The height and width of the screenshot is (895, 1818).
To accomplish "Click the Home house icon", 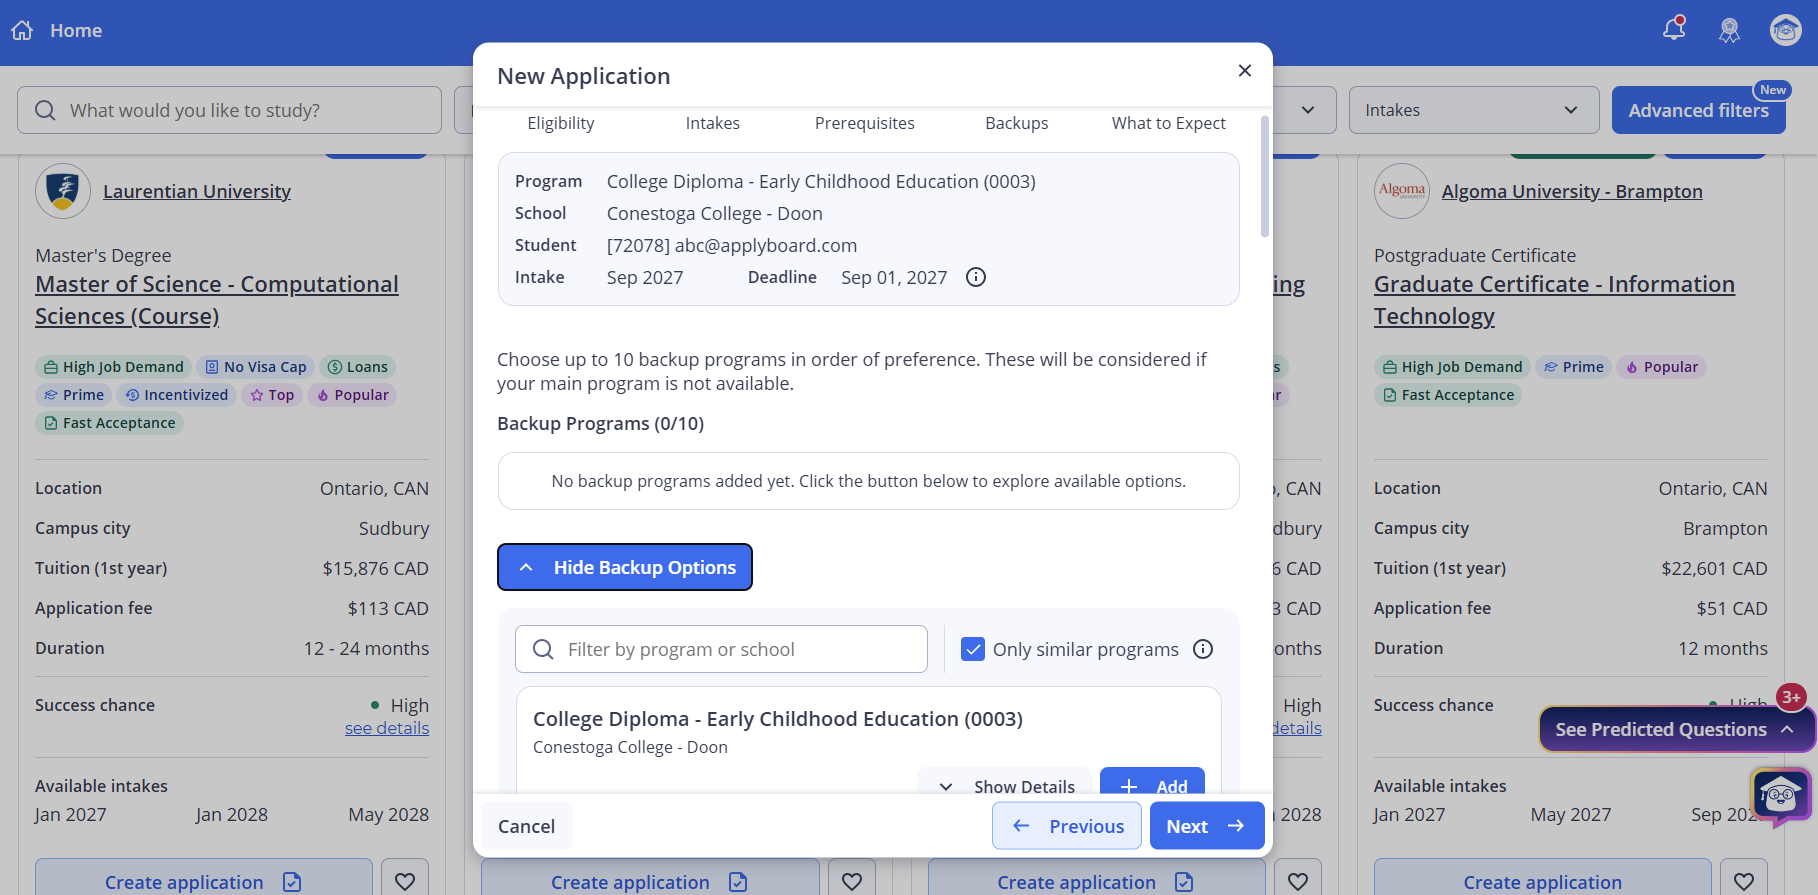I will (x=22, y=30).
